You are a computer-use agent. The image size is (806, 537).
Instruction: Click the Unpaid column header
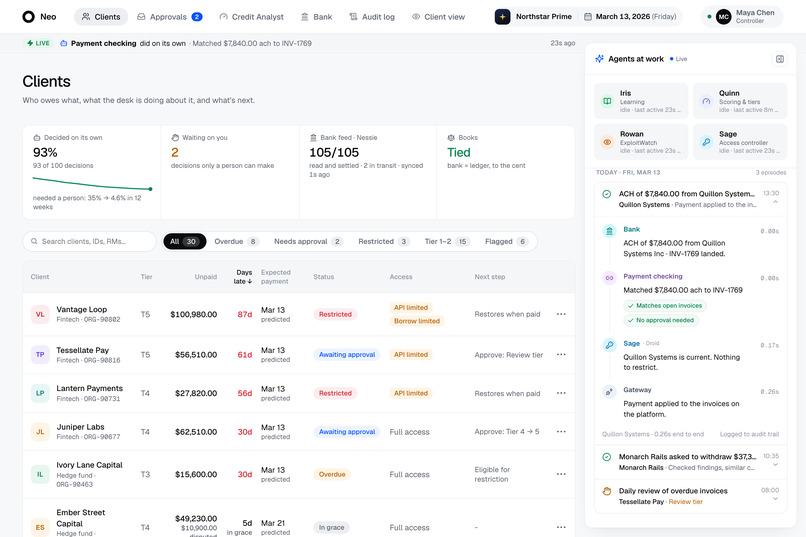coord(206,276)
